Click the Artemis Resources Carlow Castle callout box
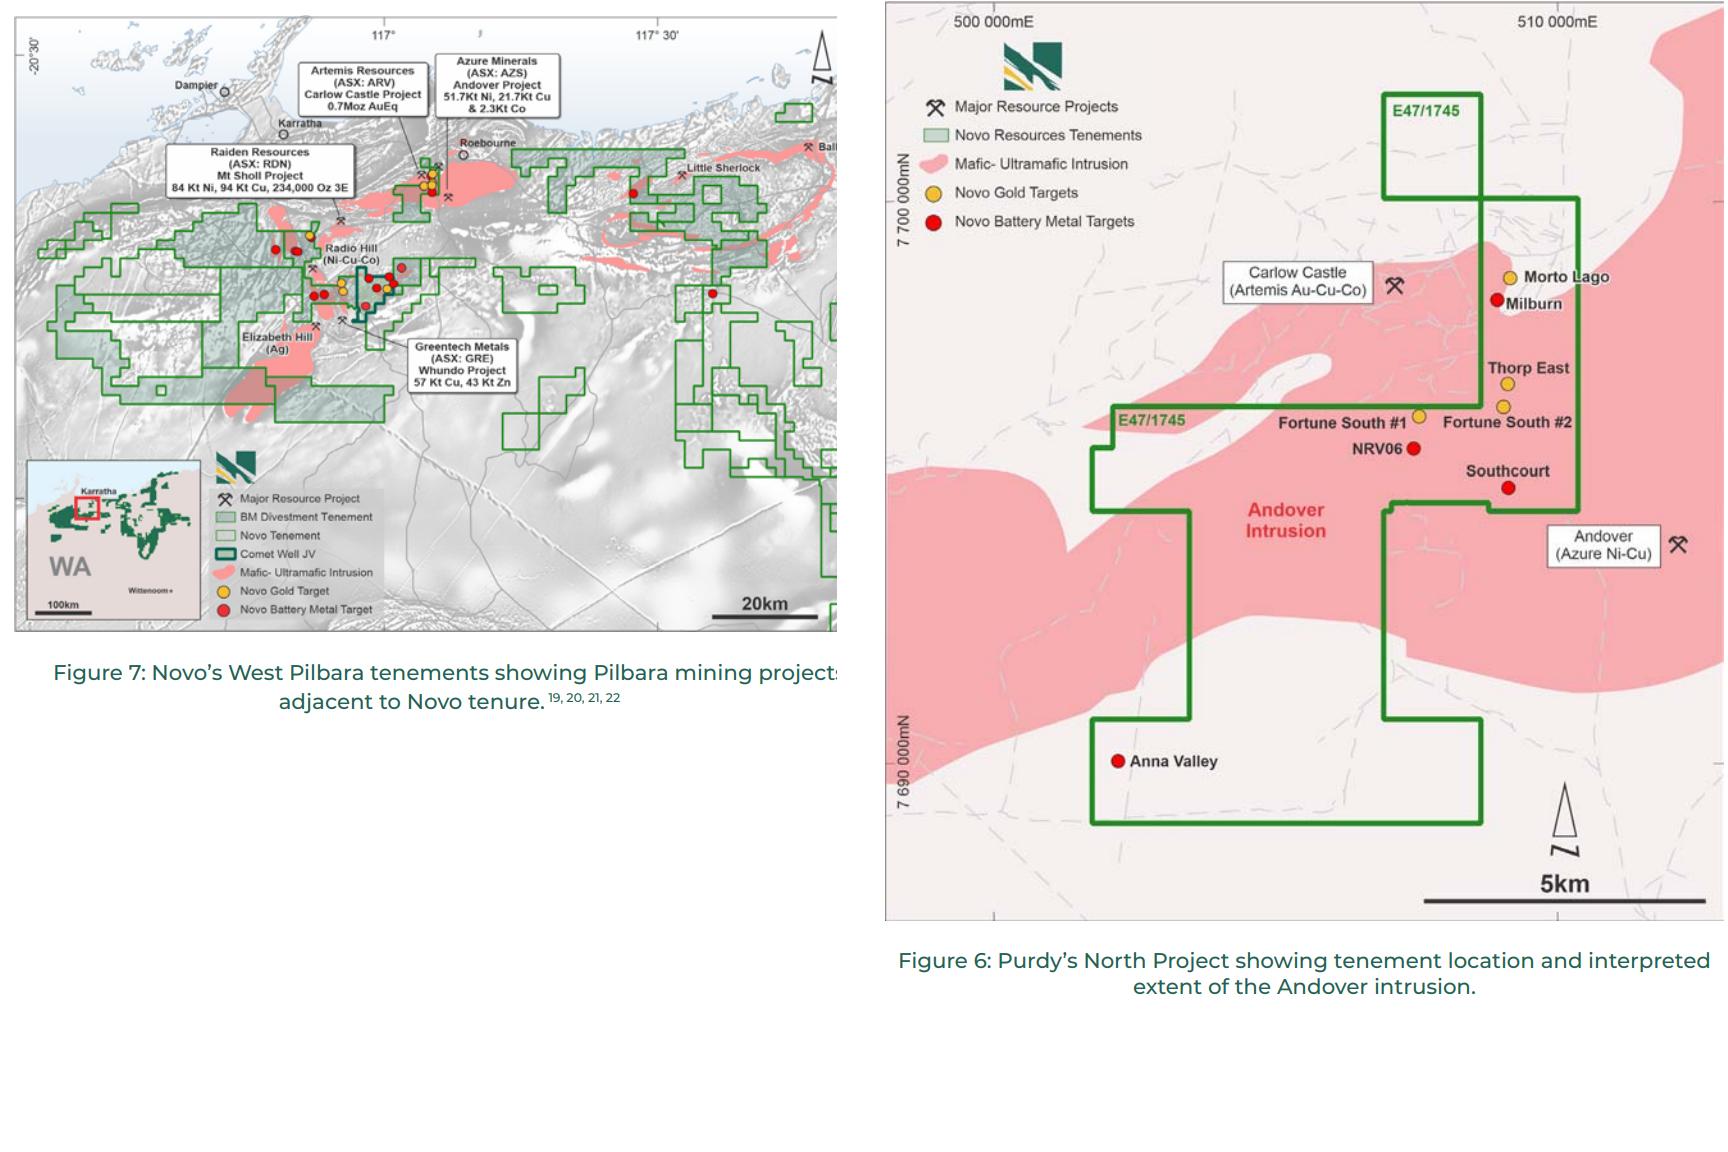The image size is (1728, 1152). (x=363, y=89)
